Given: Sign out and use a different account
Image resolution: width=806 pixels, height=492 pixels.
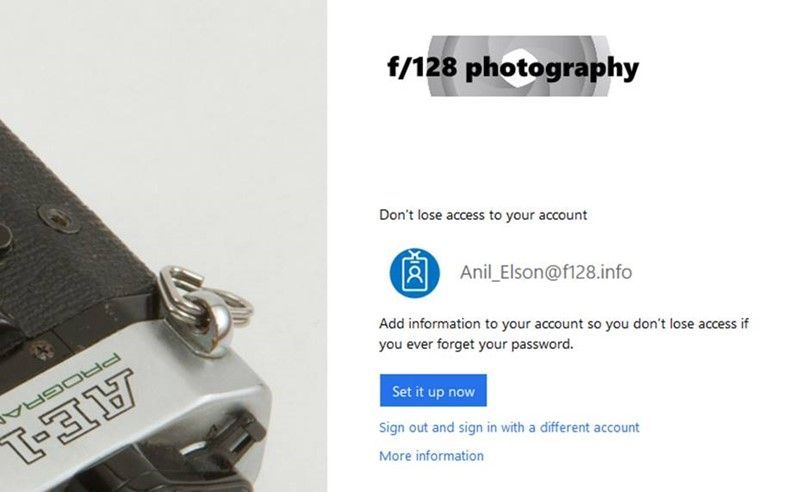Looking at the screenshot, I should click(509, 428).
